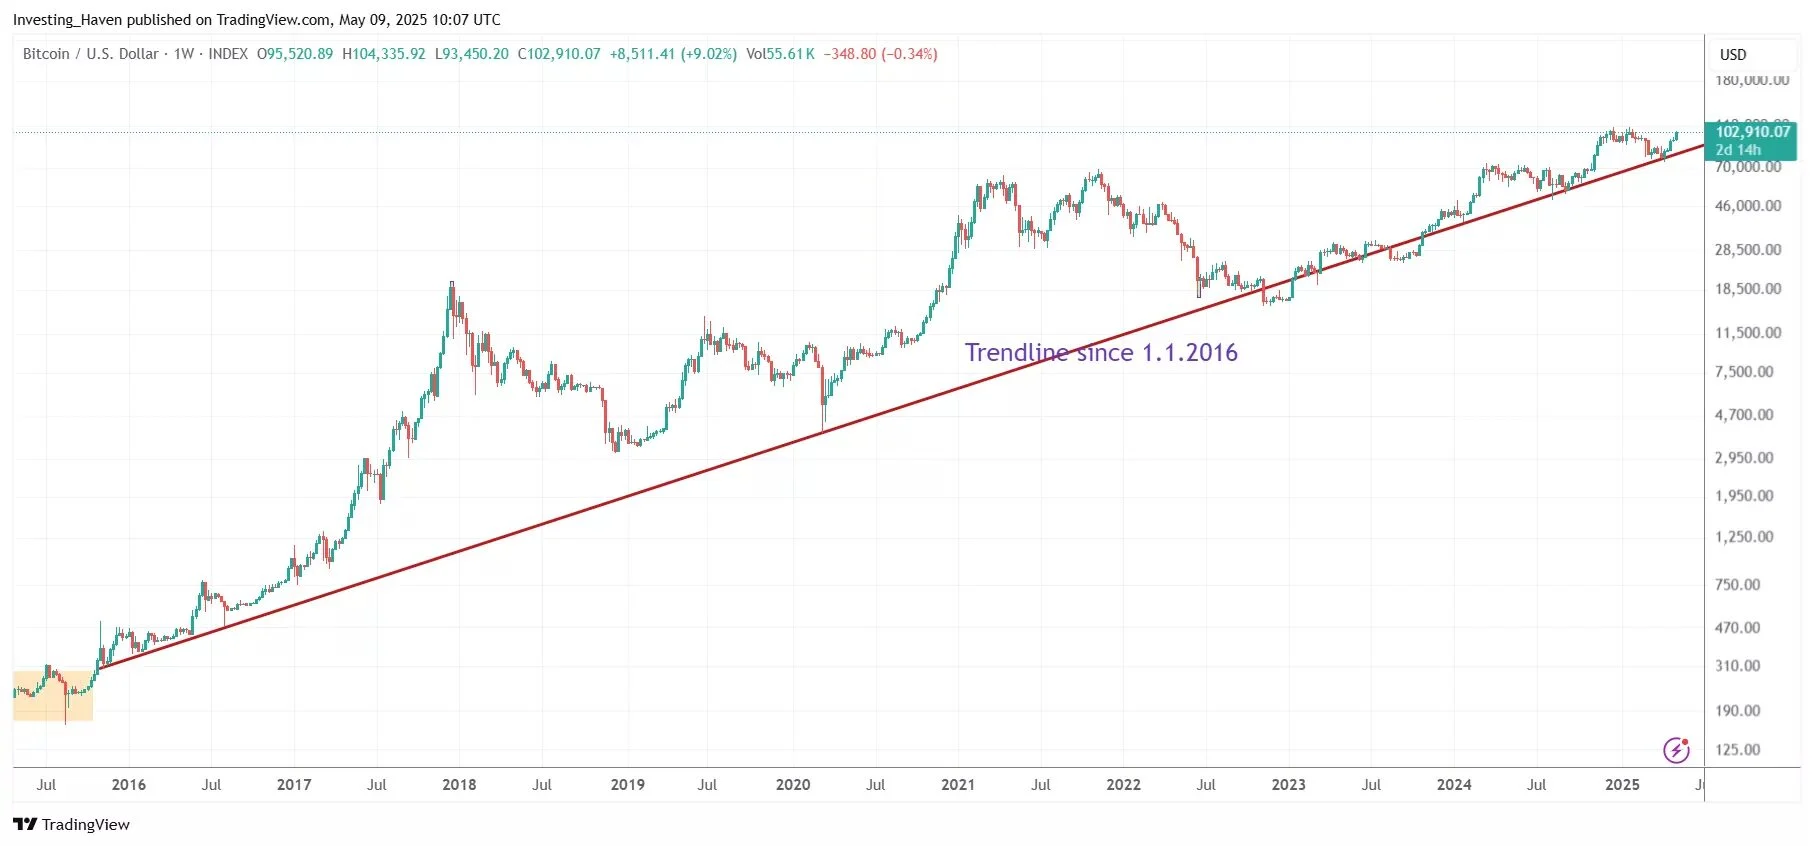Click the Bitcoin / U.S. Dollar symbol title
The height and width of the screenshot is (846, 1814).
91,54
